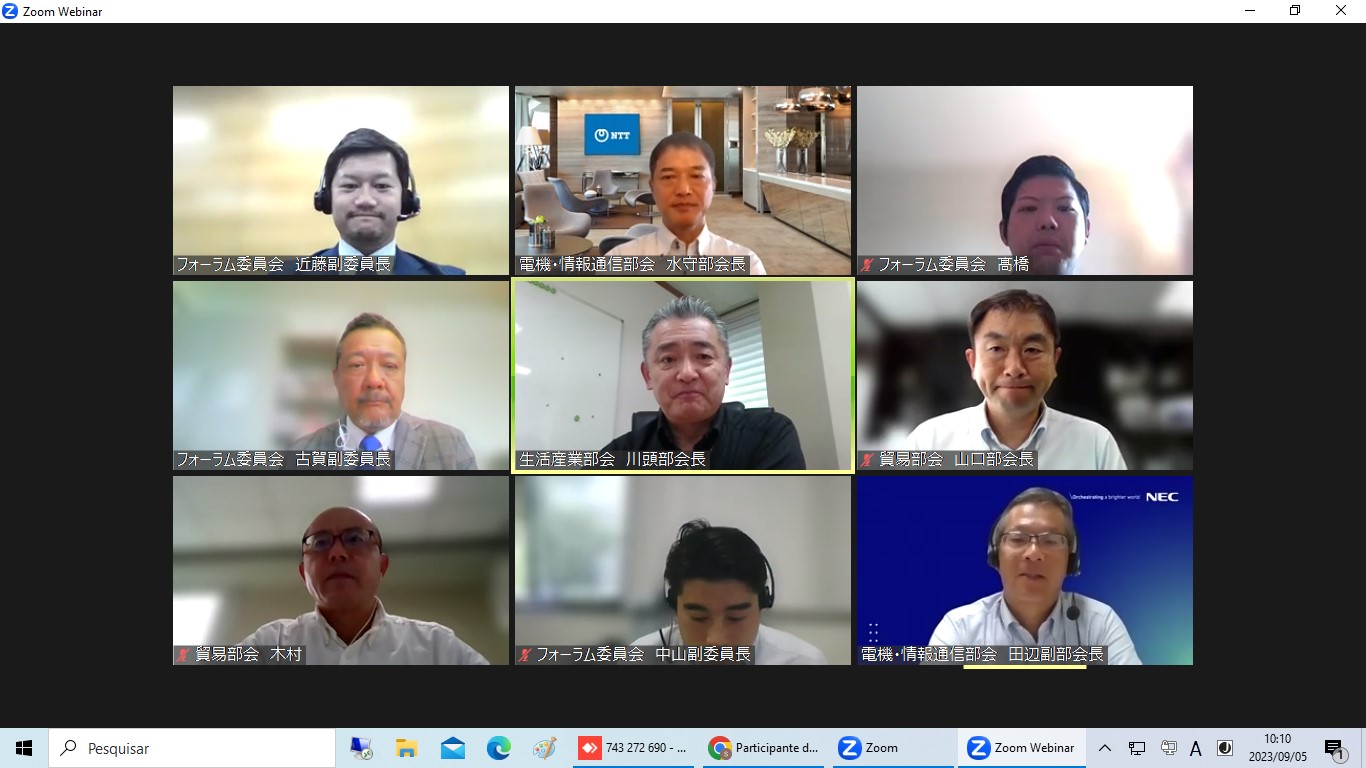Launch Mail app from taskbar
This screenshot has height=768, width=1366.
pyautogui.click(x=453, y=748)
